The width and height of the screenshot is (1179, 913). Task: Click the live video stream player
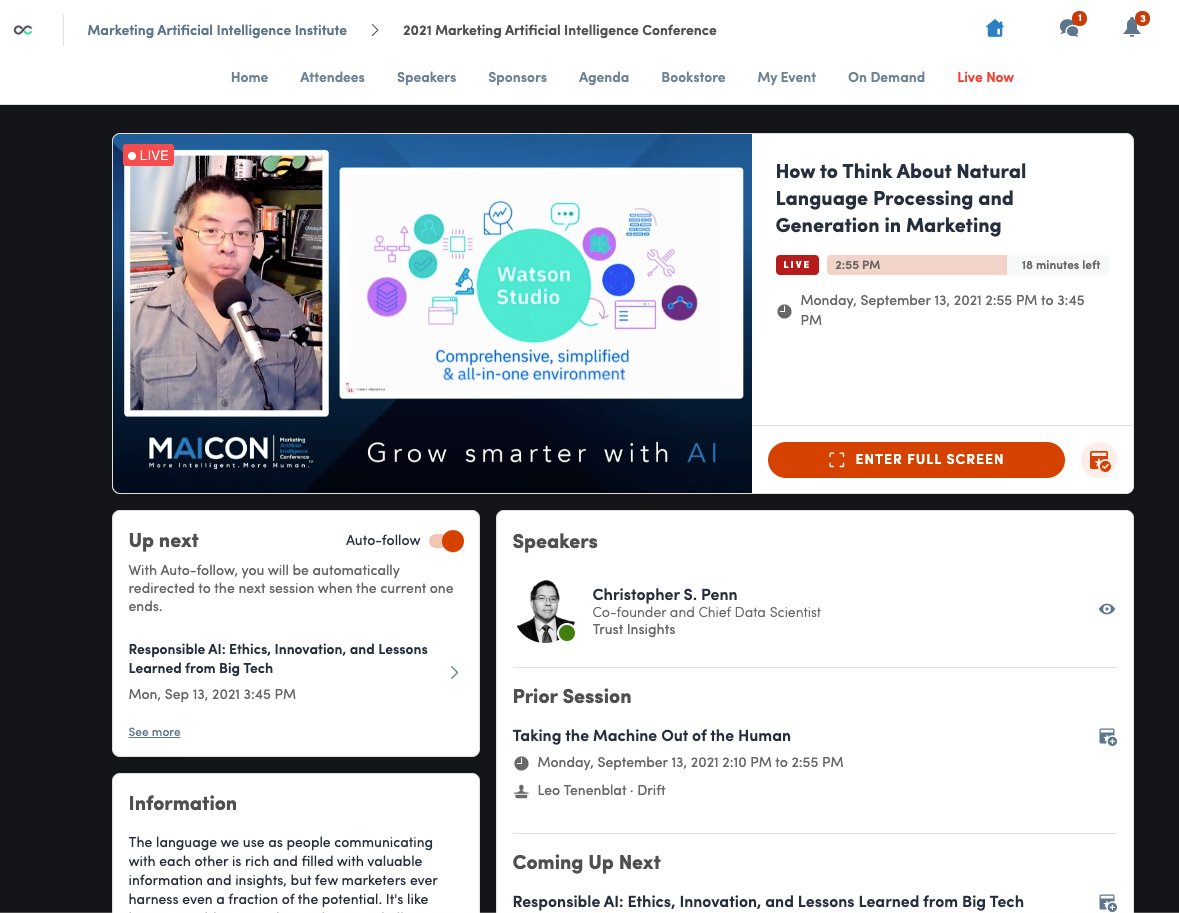432,314
